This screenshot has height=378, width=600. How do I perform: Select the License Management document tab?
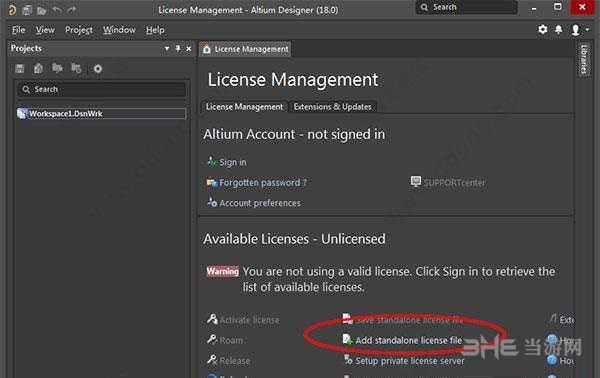click(x=245, y=49)
